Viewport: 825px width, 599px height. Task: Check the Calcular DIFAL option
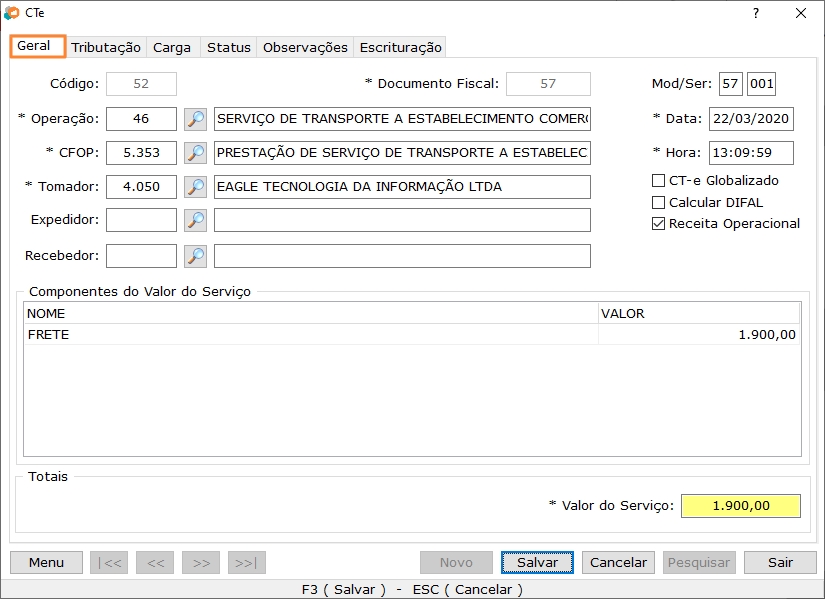point(657,202)
